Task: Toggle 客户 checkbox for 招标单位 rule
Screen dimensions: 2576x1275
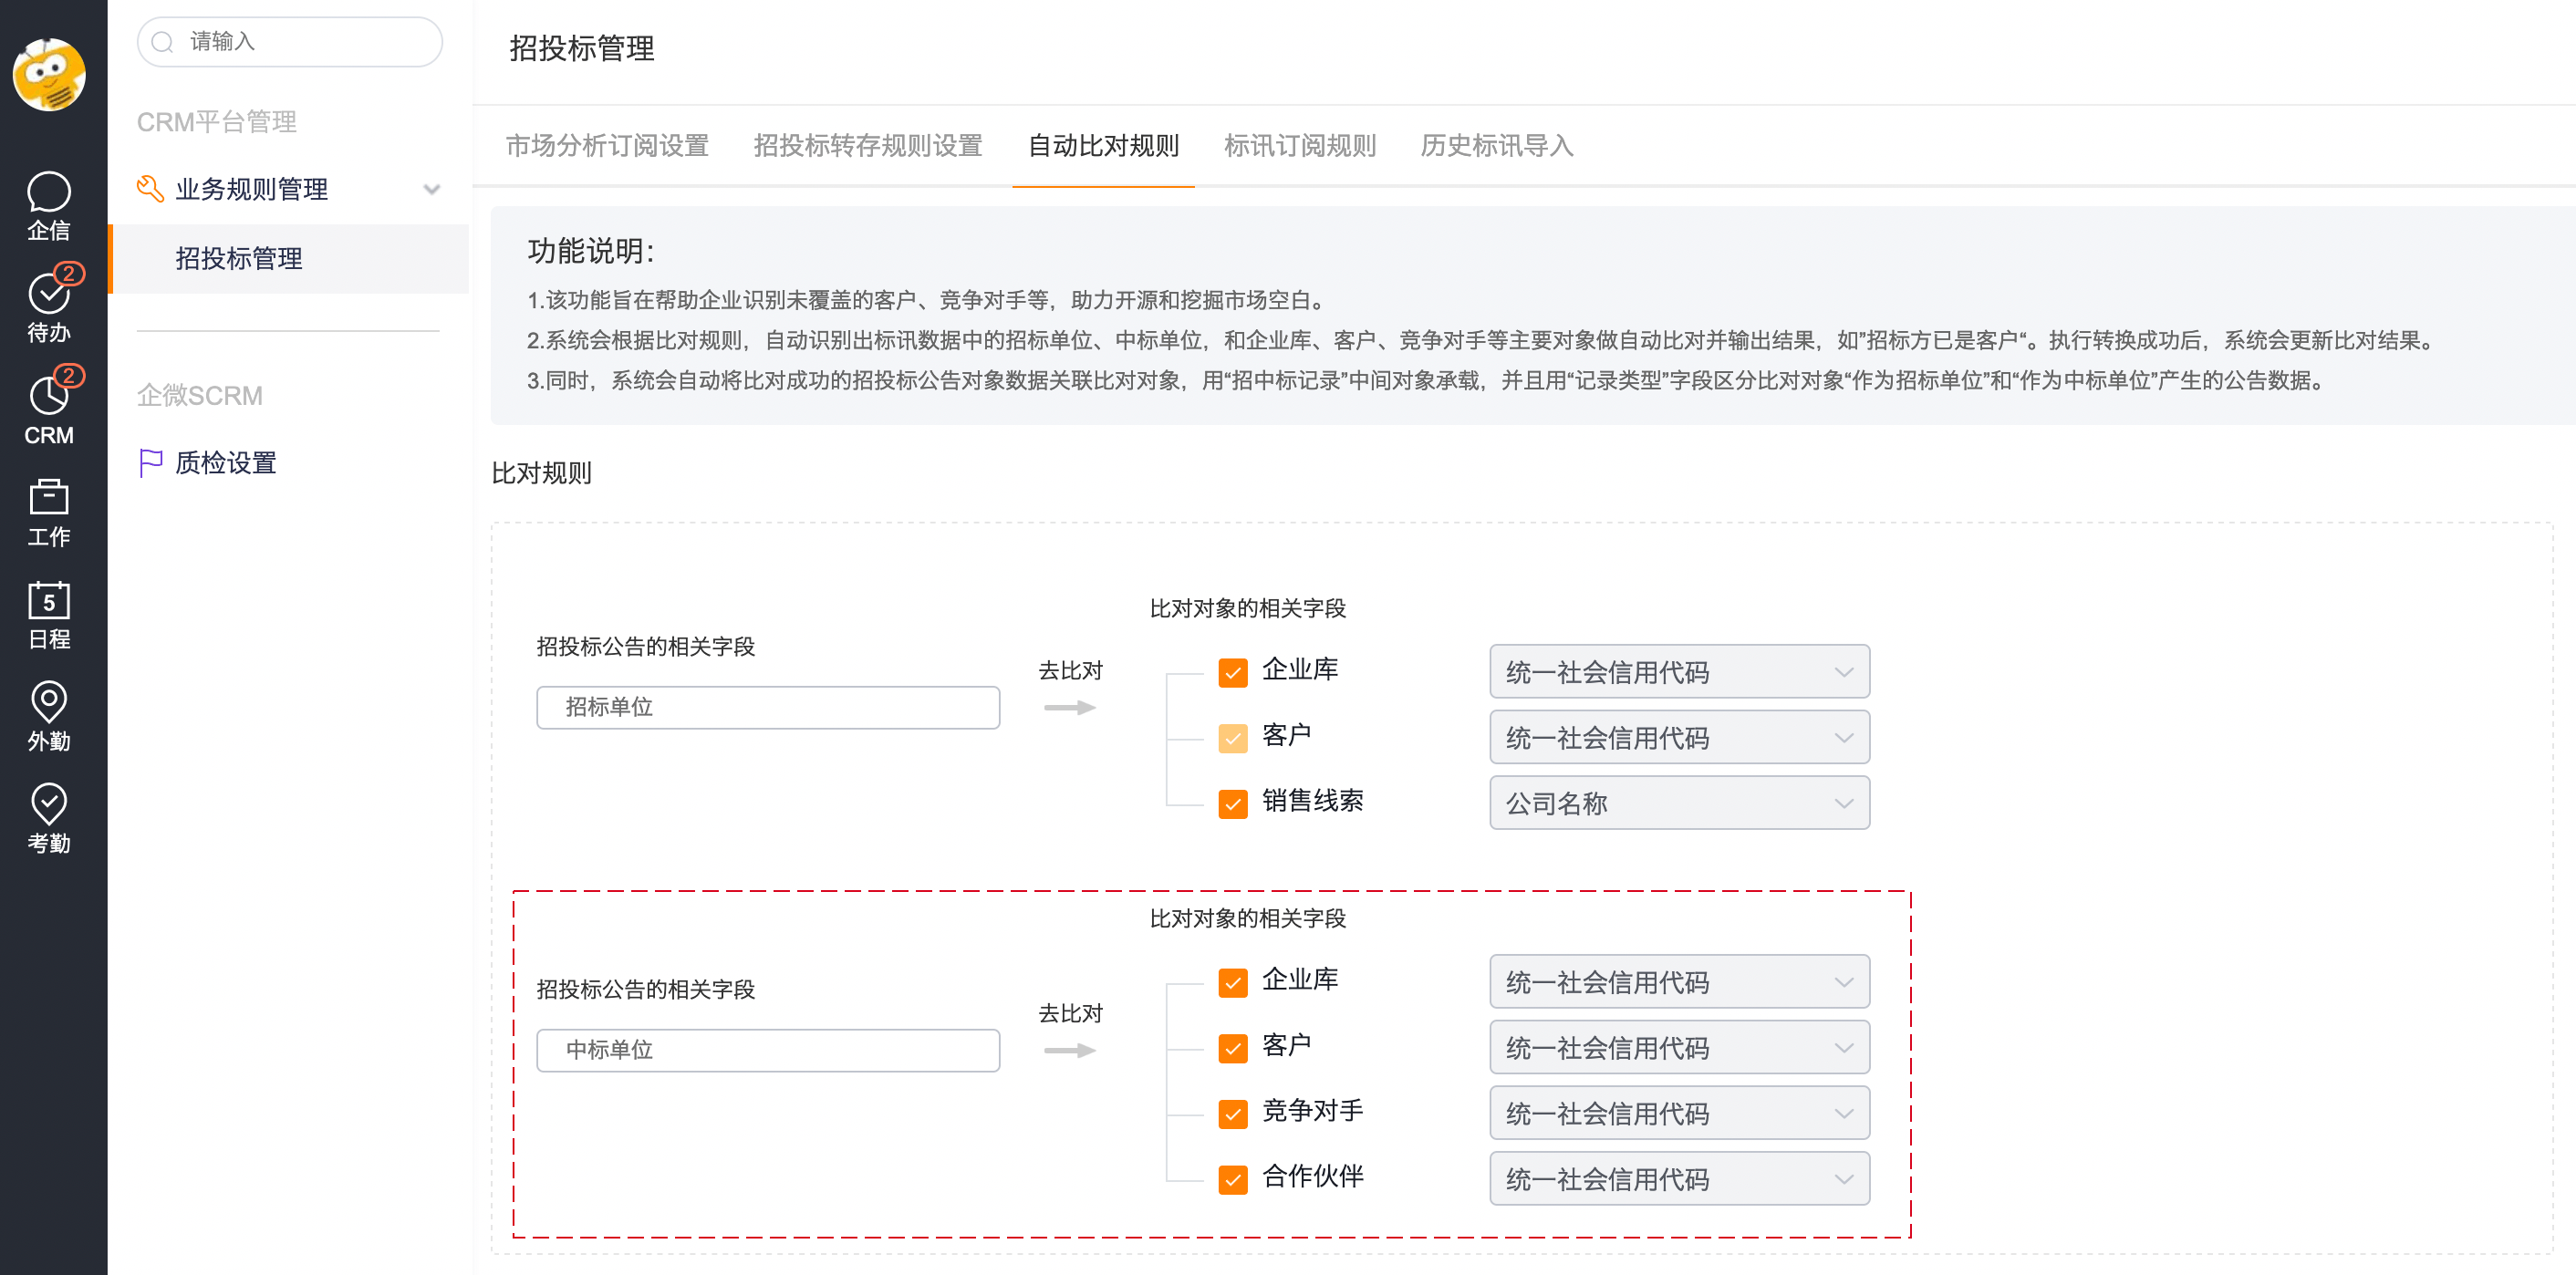Action: click(x=1233, y=738)
